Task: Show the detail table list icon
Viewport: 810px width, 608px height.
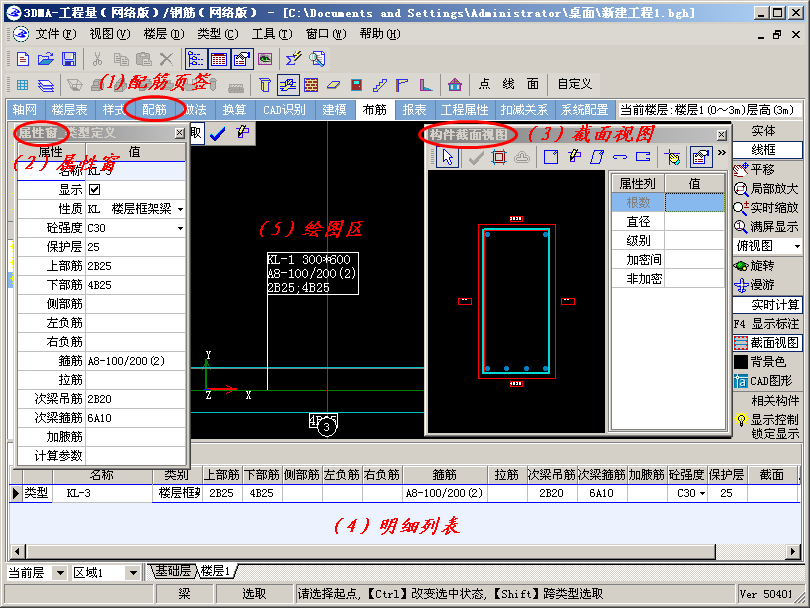Action: click(x=219, y=59)
